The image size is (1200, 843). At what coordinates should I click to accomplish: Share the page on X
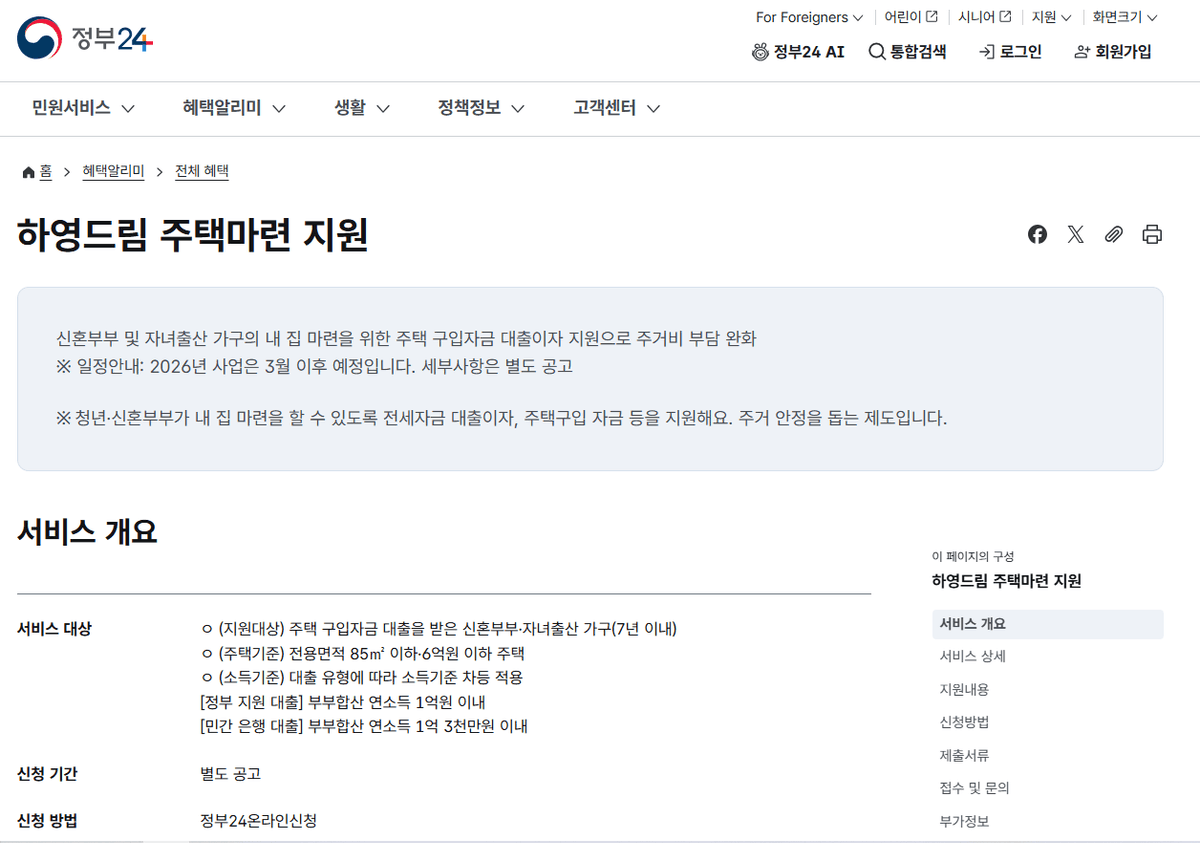click(1075, 234)
